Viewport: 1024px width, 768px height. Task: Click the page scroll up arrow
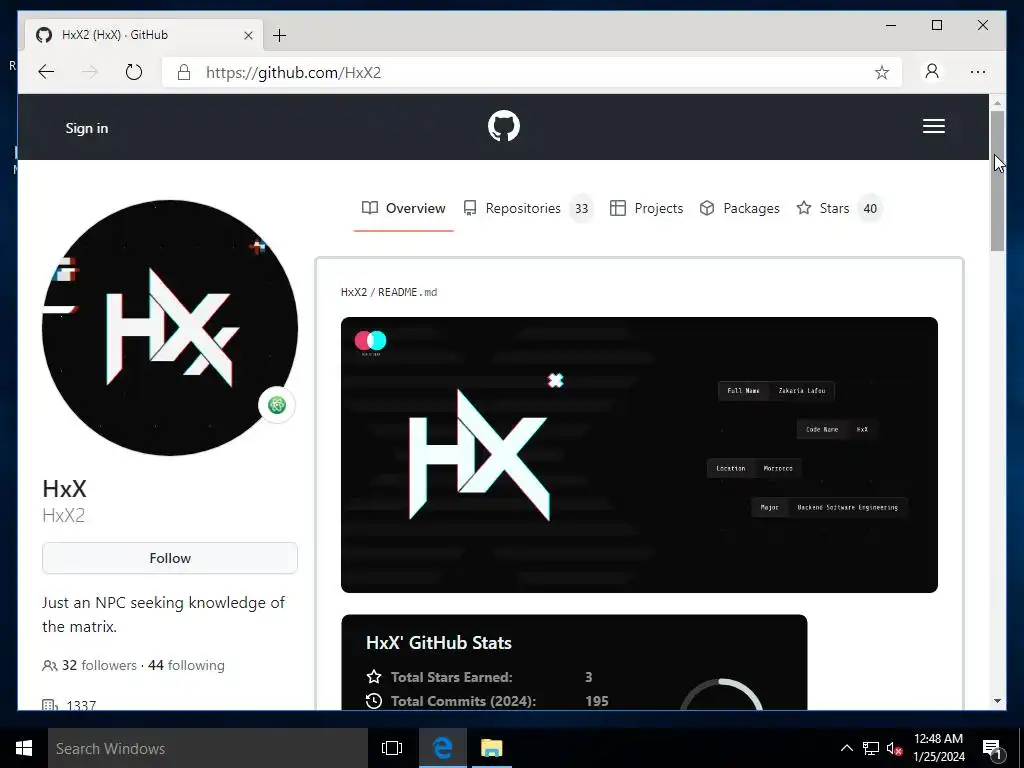(997, 103)
